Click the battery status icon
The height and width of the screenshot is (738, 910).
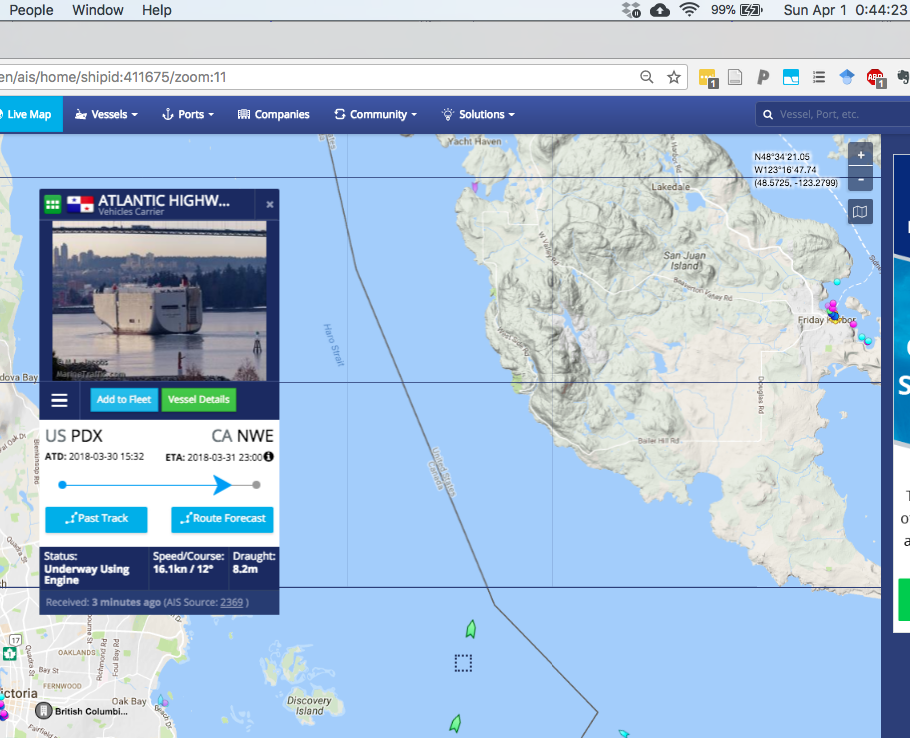(751, 10)
